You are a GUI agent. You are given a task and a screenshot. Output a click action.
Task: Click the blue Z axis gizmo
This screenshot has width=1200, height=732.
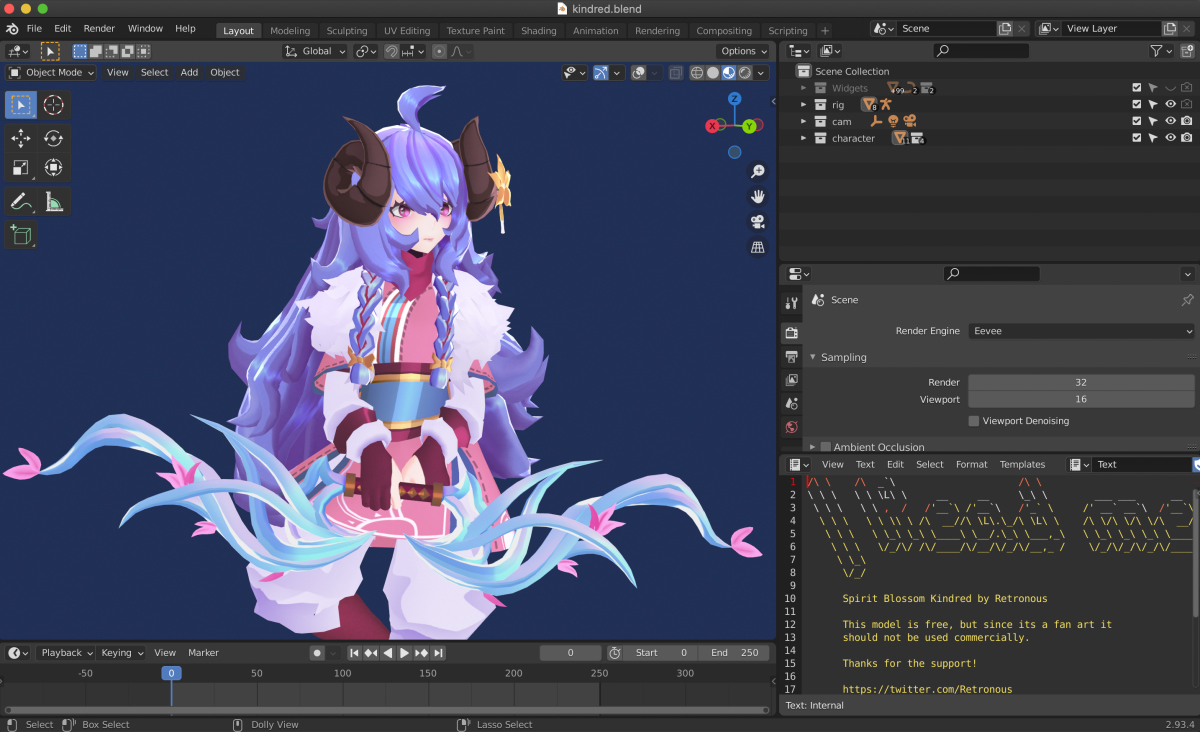[734, 99]
